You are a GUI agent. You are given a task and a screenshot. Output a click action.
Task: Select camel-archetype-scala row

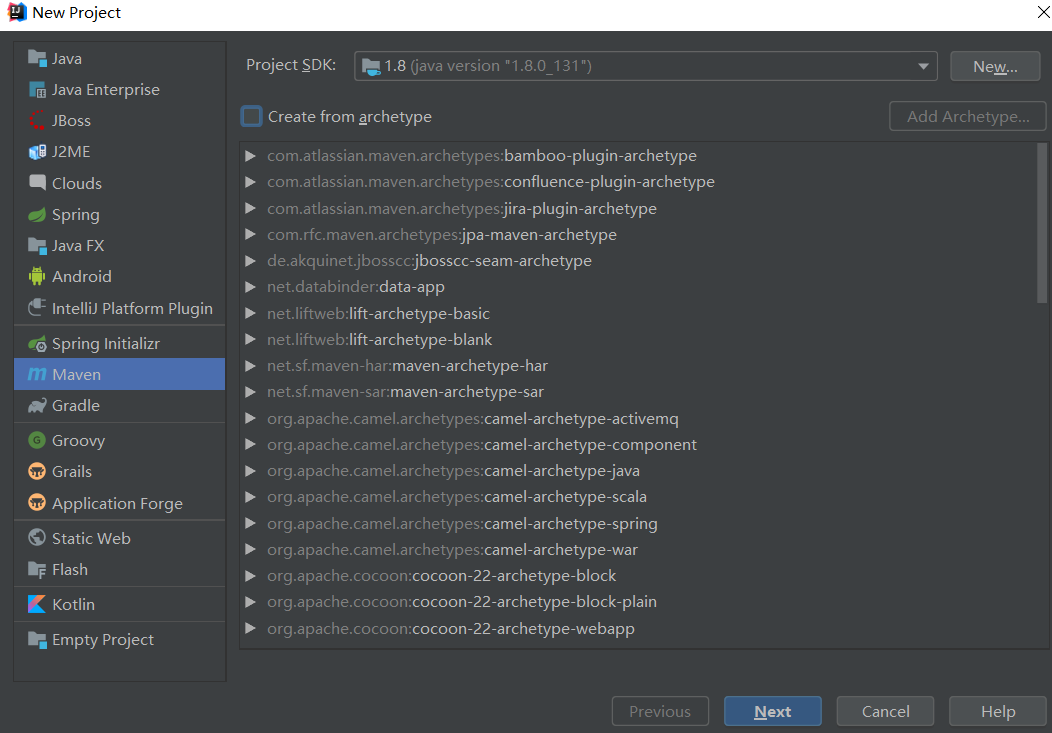click(638, 497)
